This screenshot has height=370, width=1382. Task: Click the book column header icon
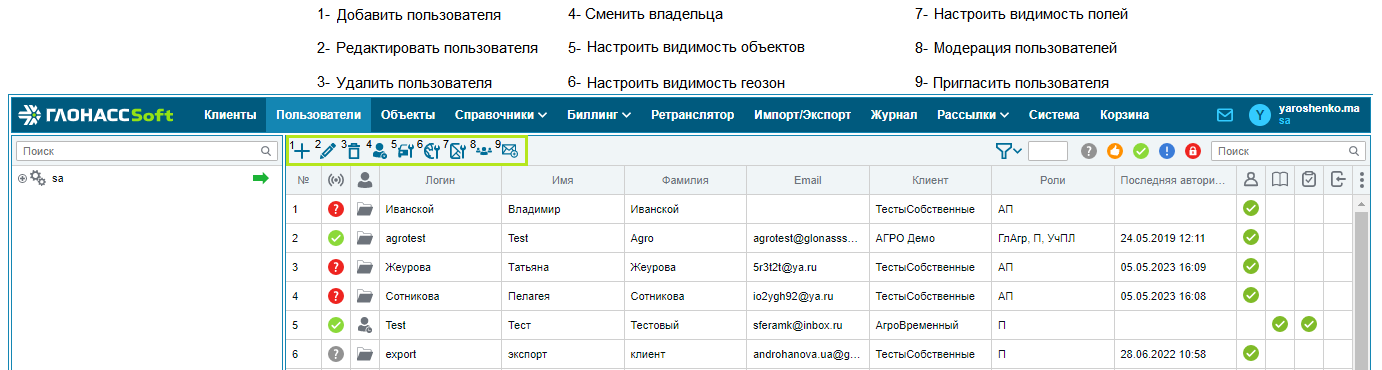point(1280,180)
